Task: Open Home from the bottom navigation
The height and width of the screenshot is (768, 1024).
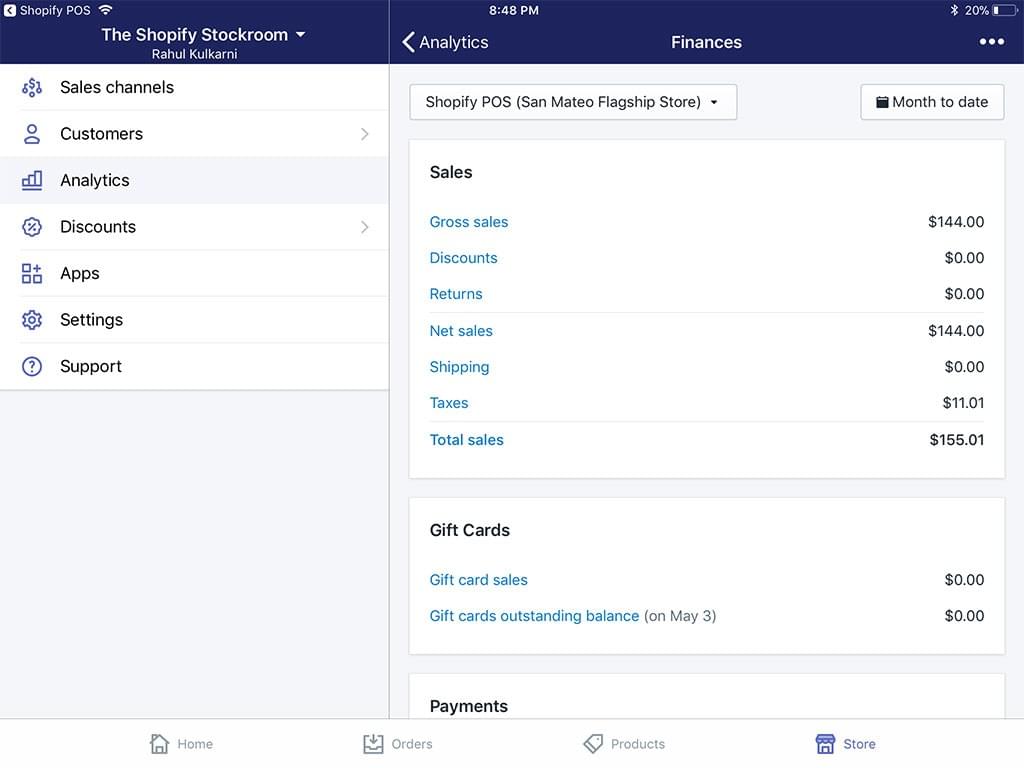Action: pos(181,744)
